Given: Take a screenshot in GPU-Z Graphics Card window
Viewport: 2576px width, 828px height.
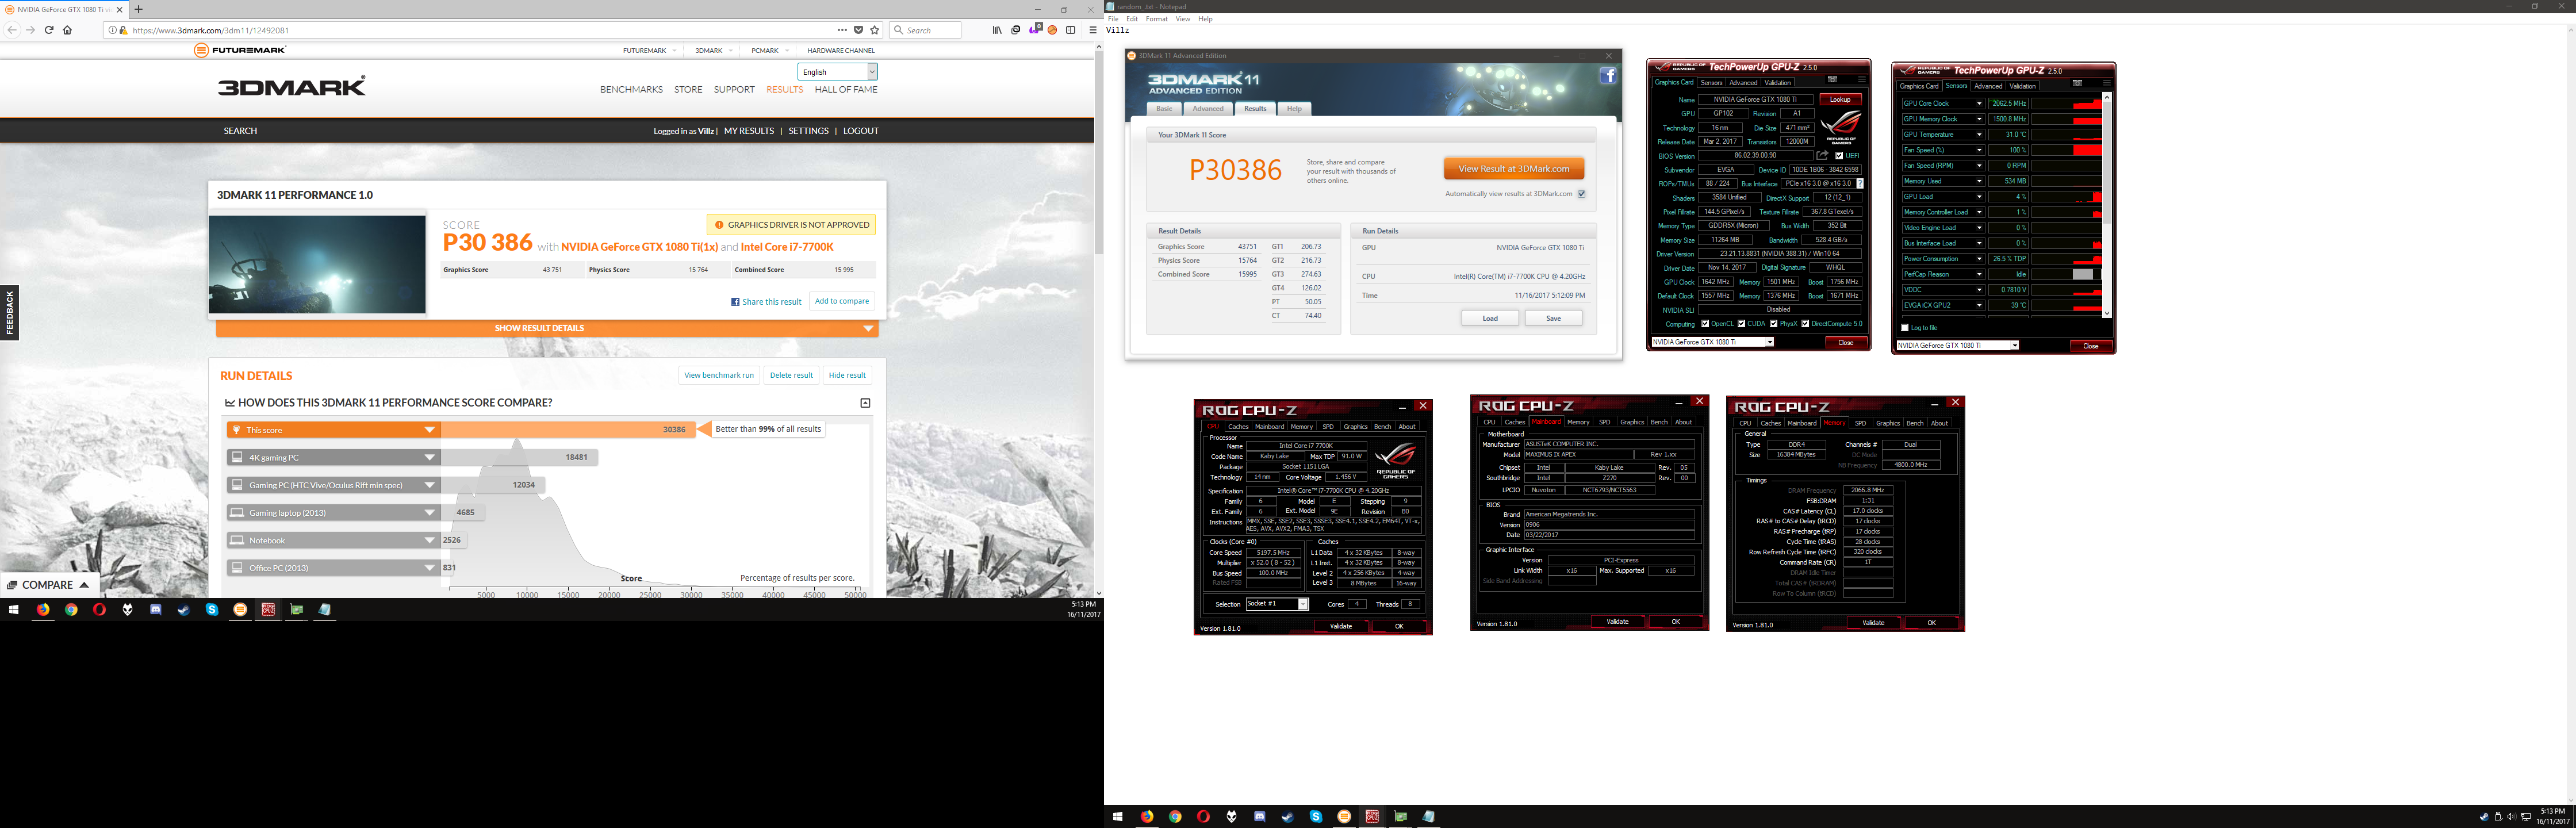Looking at the screenshot, I should (1832, 80).
